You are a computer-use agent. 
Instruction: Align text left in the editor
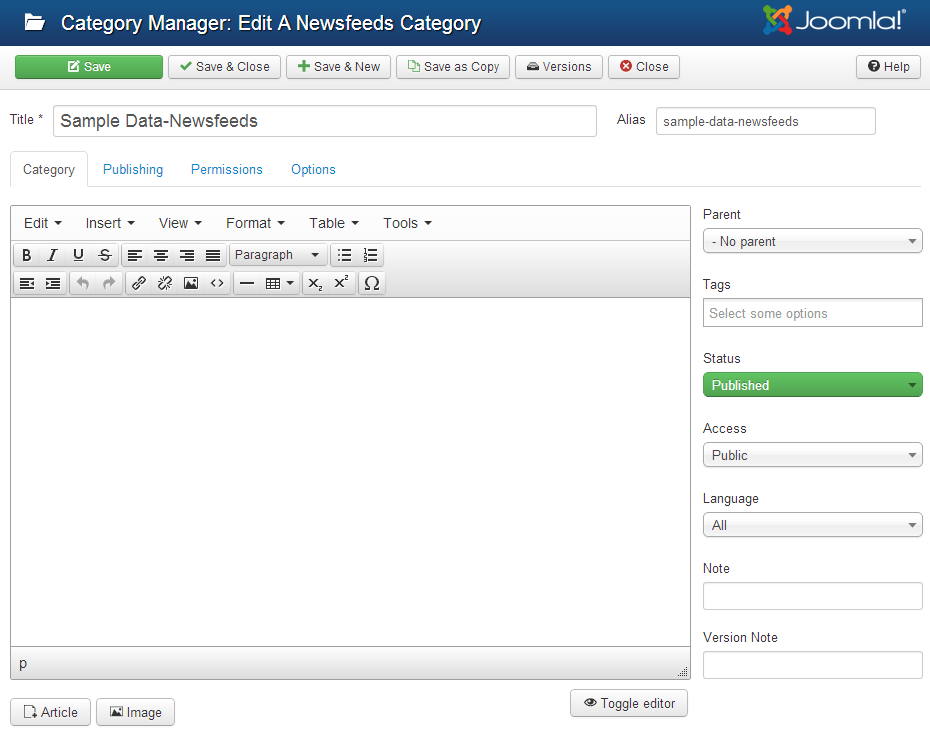click(x=135, y=255)
